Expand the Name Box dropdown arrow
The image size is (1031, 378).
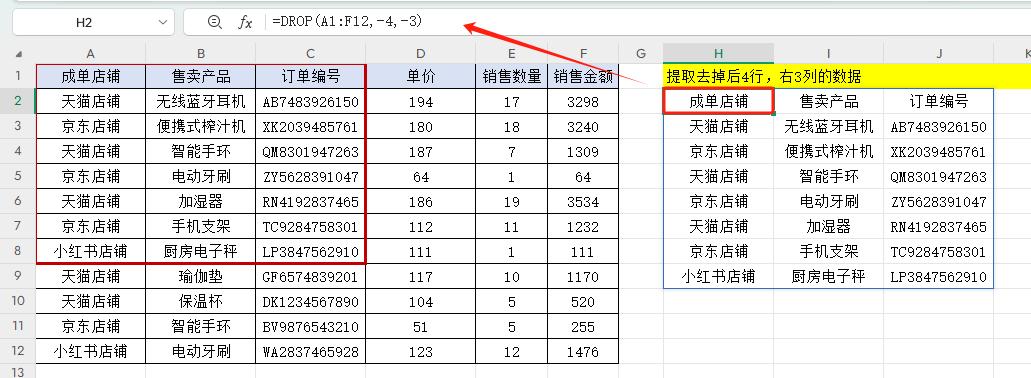coord(163,22)
